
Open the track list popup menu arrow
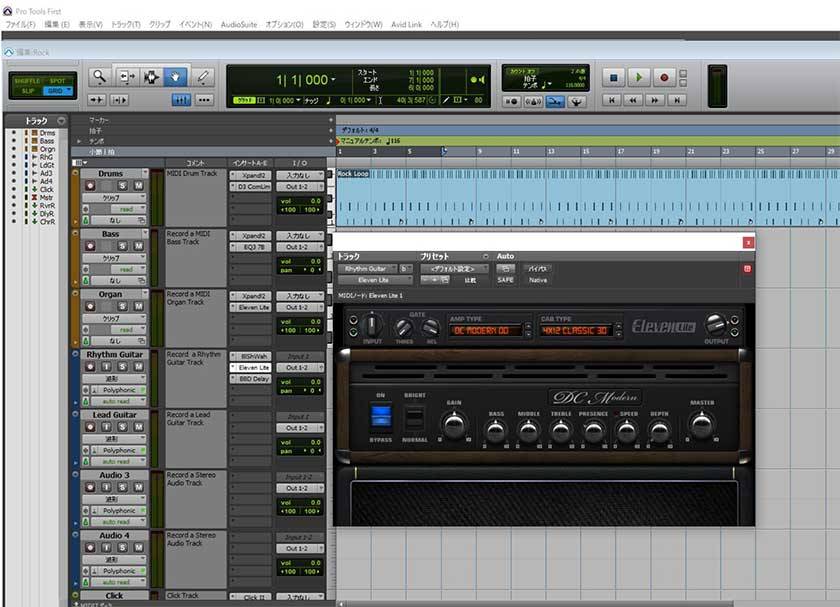coord(61,121)
